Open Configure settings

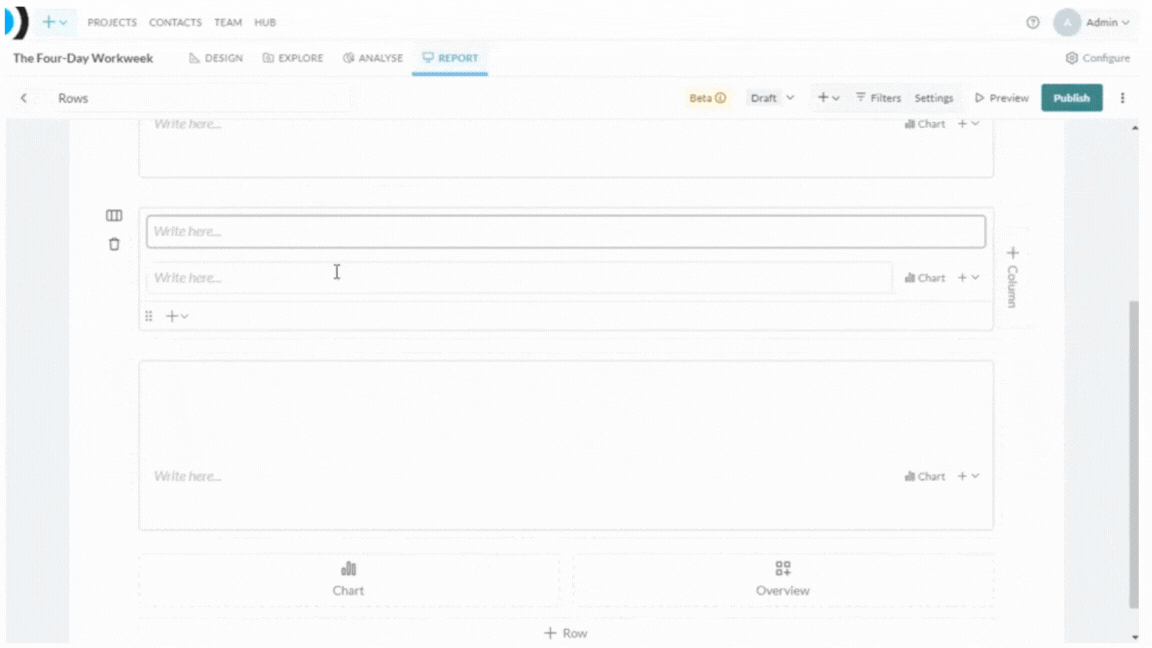(x=1098, y=58)
